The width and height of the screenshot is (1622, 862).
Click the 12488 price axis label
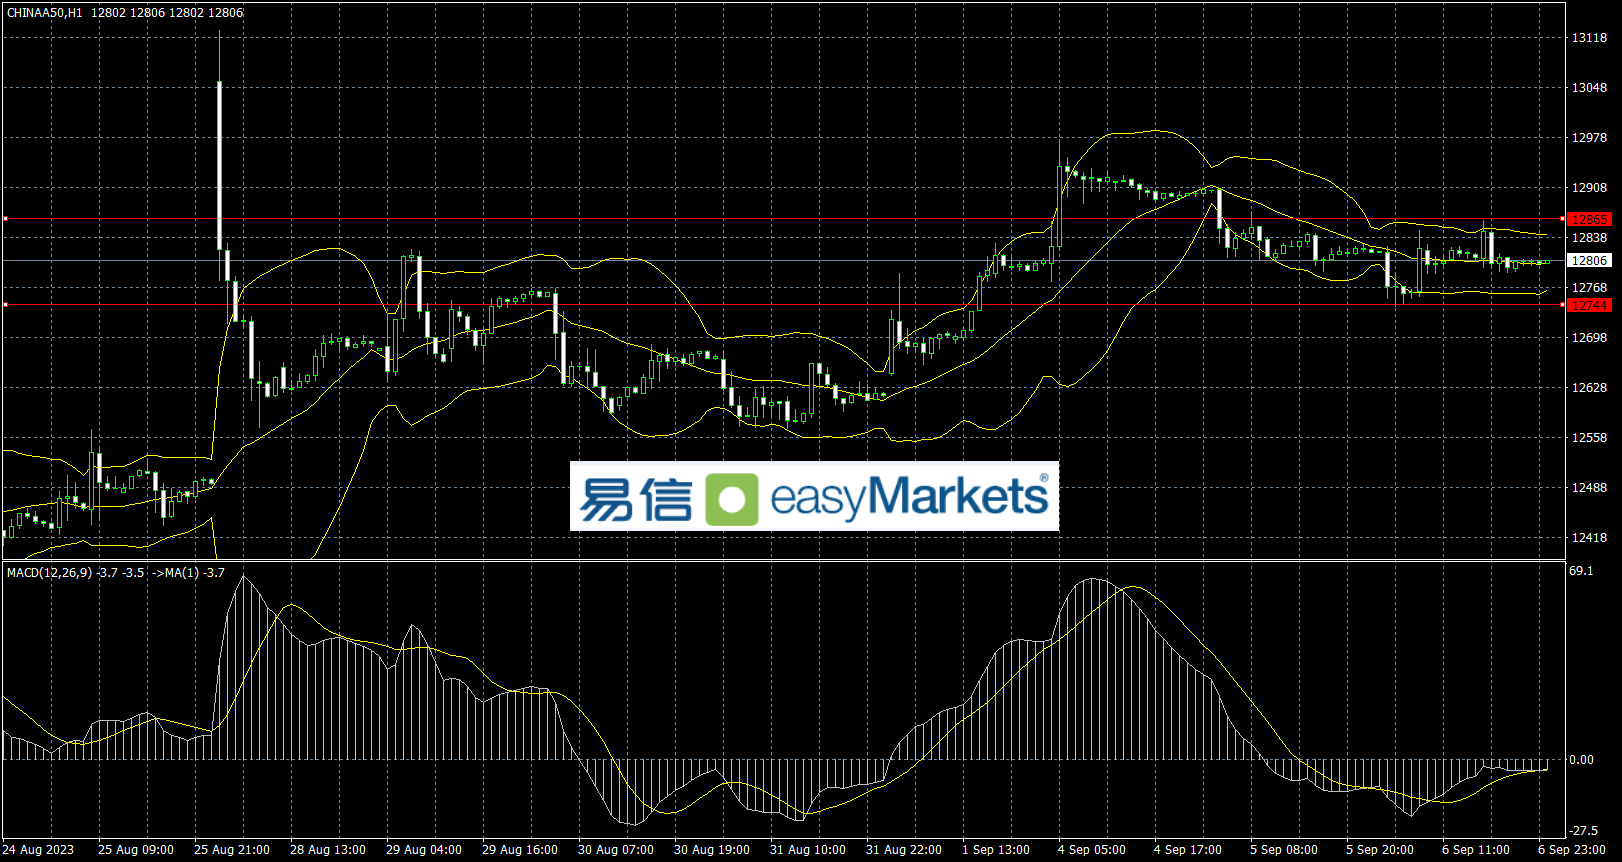point(1589,488)
